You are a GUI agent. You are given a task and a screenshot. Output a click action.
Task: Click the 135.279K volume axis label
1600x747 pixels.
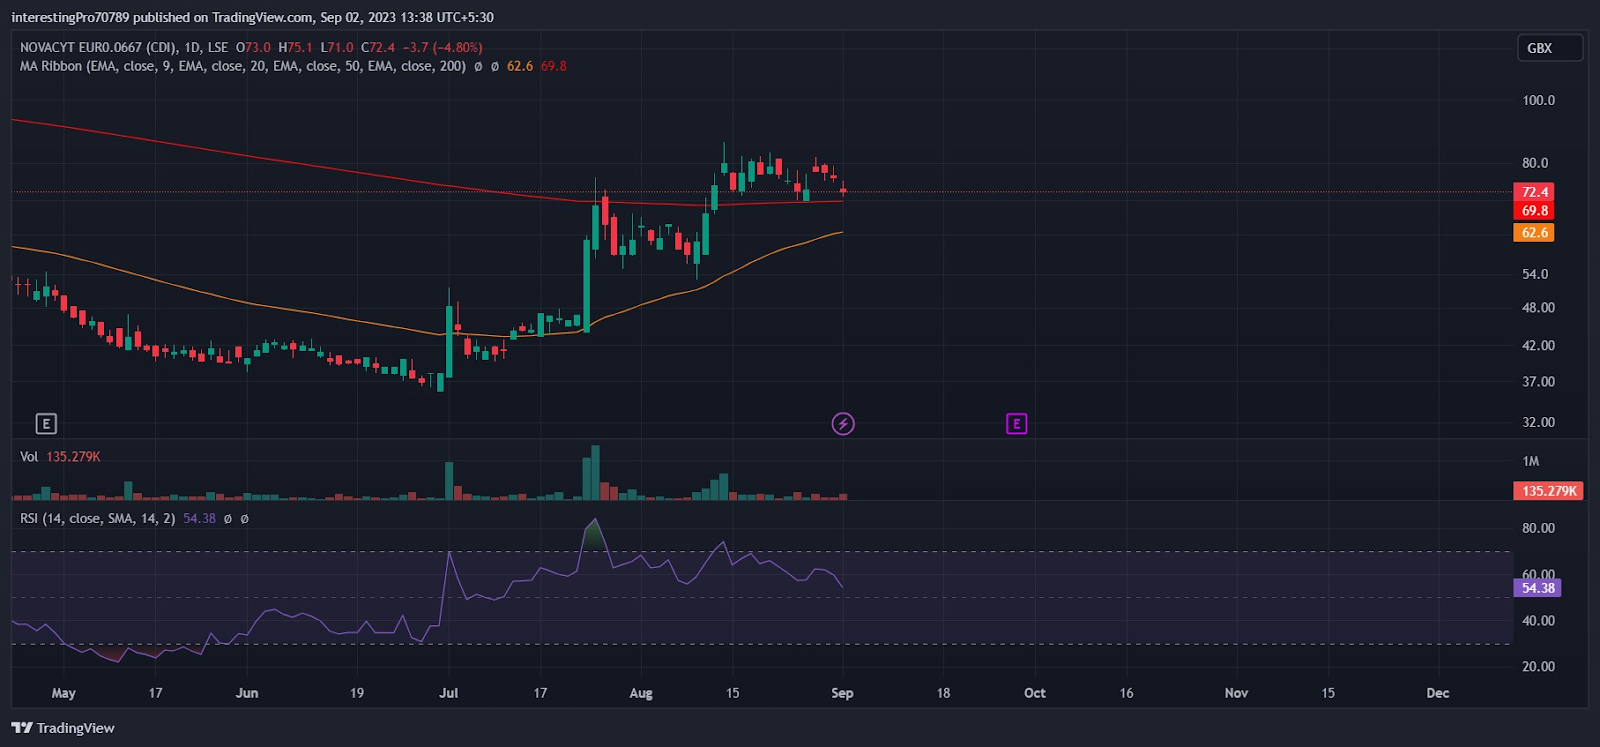click(1549, 491)
